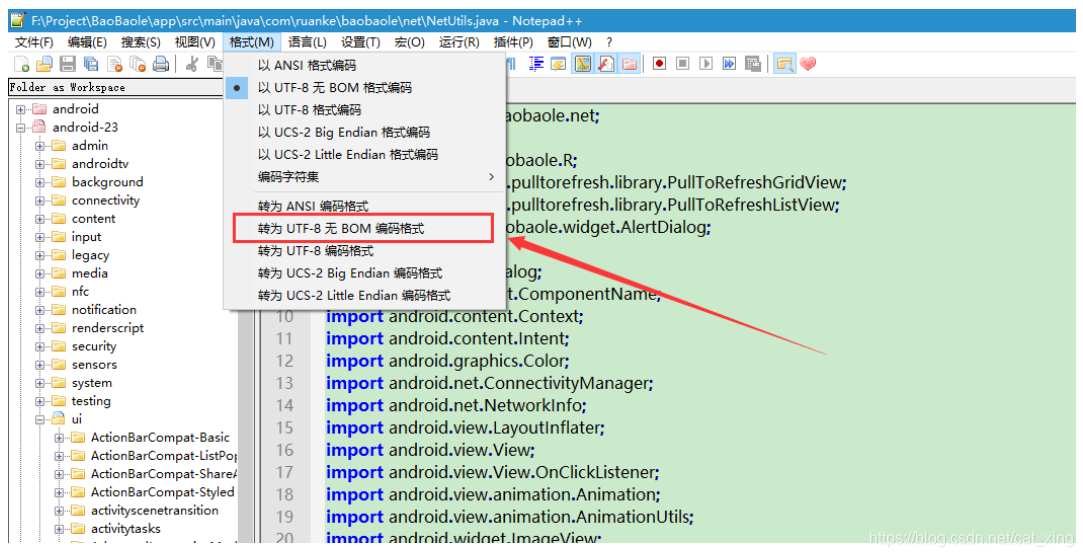The width and height of the screenshot is (1083, 557).
Task: Click the Stop Recording macro icon
Action: coord(682,64)
